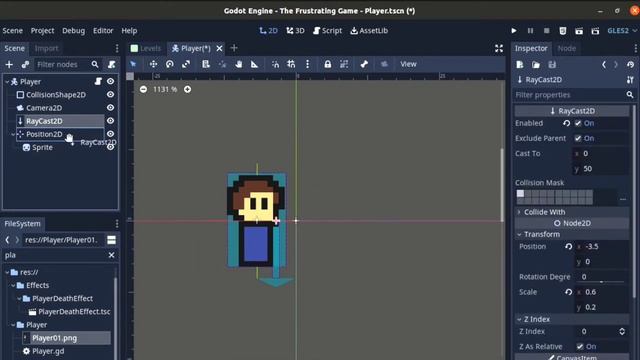Instance a child scene with link icon
The image size is (640, 360).
[25, 64]
